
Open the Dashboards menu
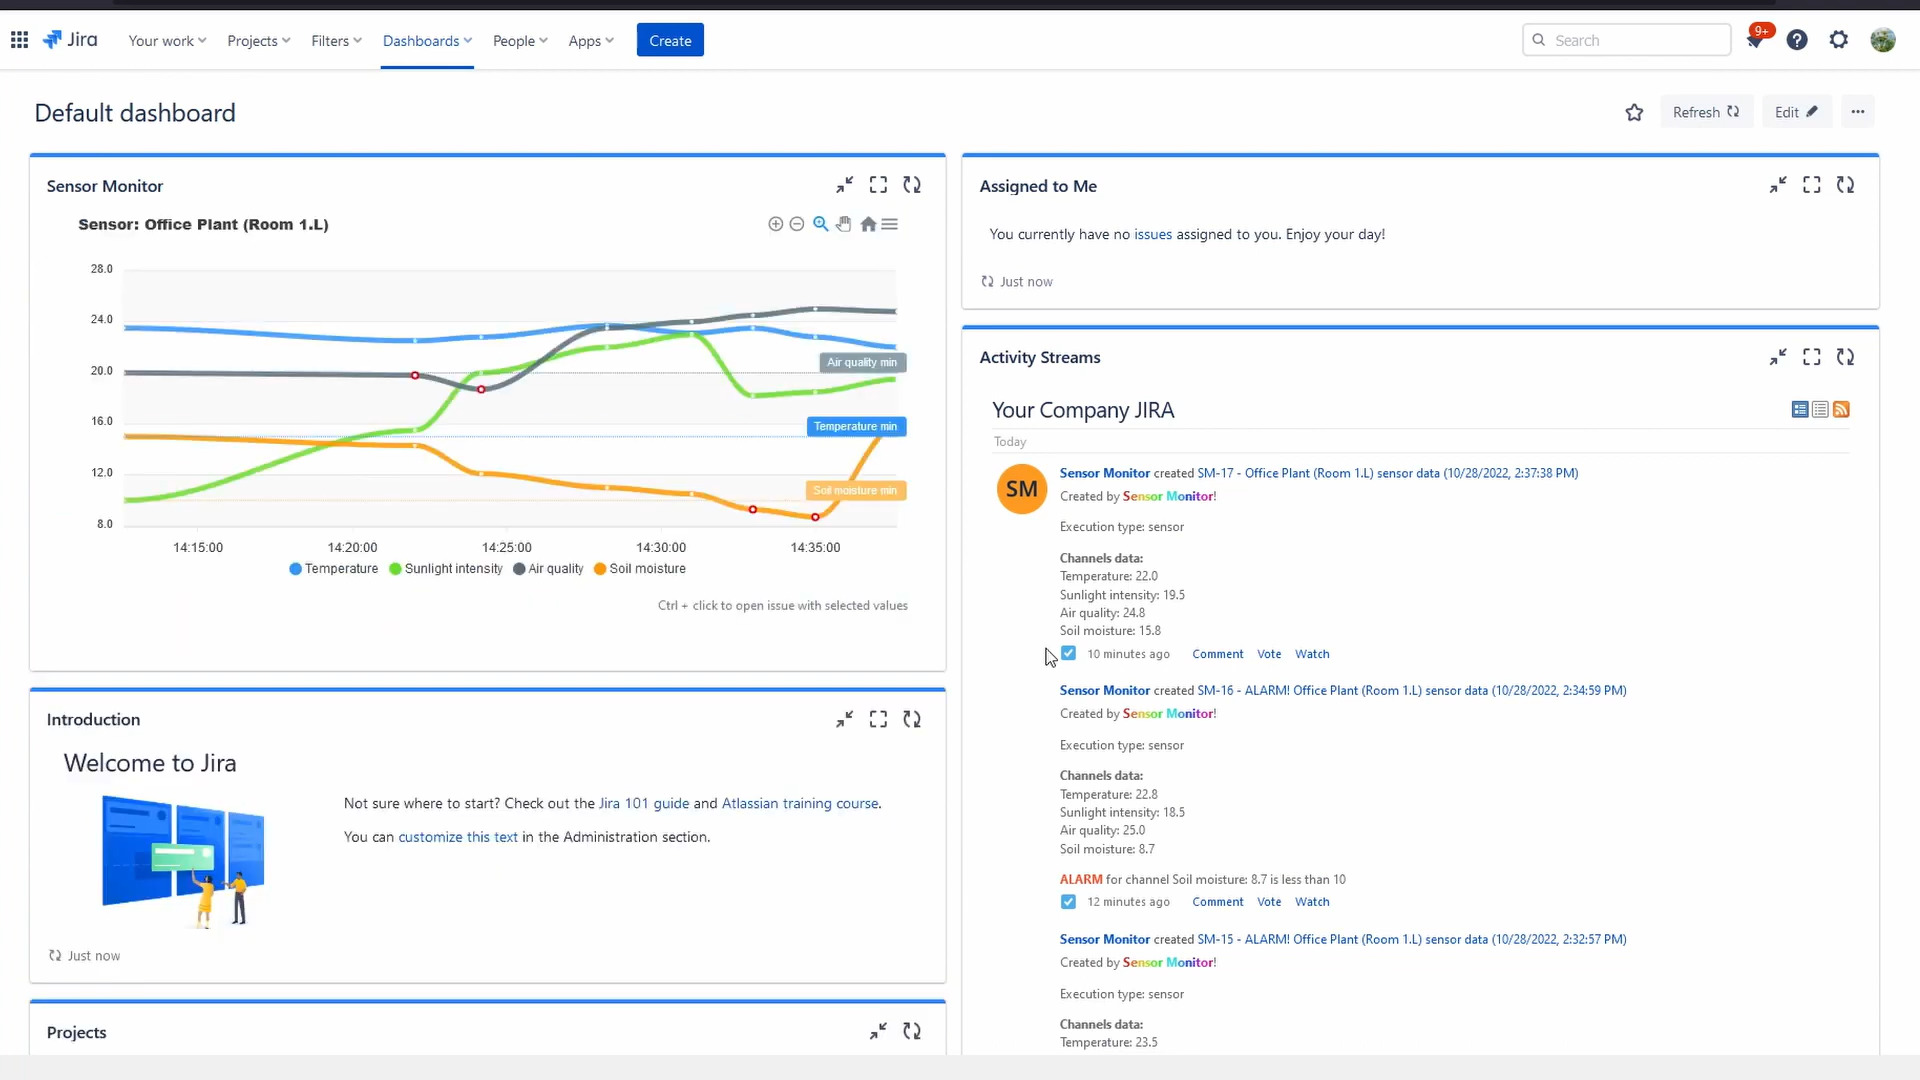click(x=427, y=40)
